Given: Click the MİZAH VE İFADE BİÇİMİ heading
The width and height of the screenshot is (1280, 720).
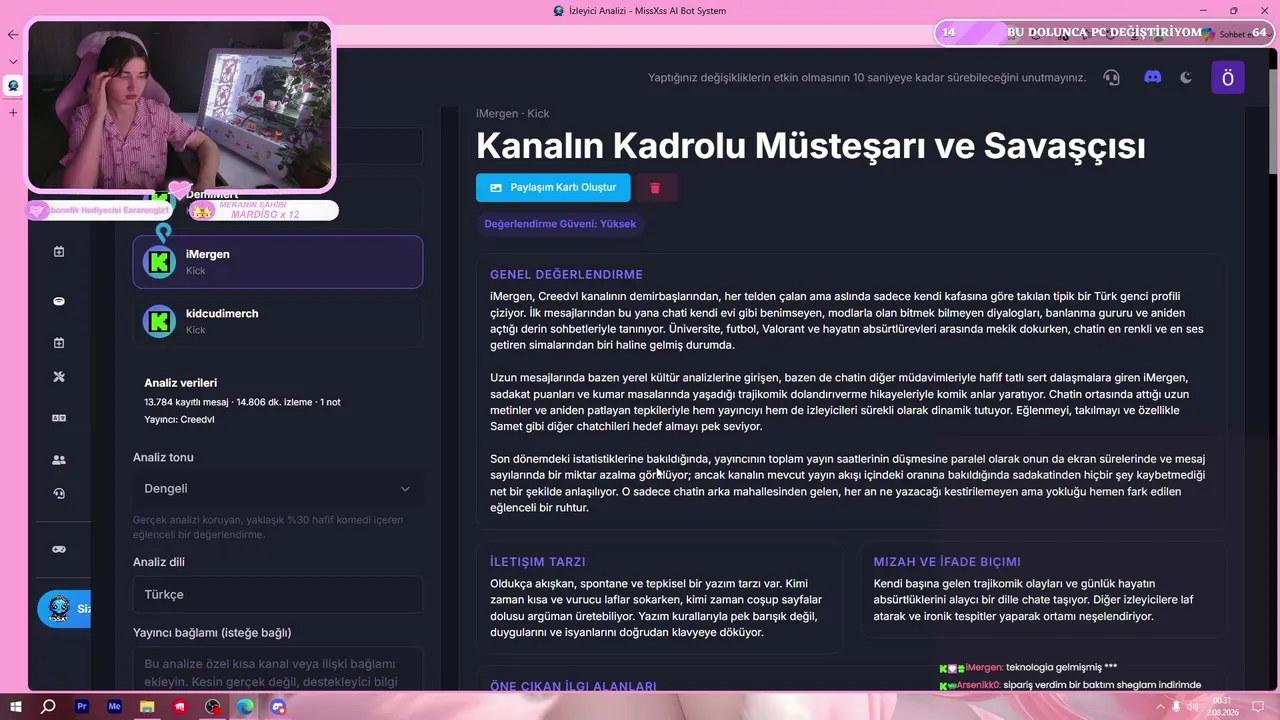Looking at the screenshot, I should (947, 562).
